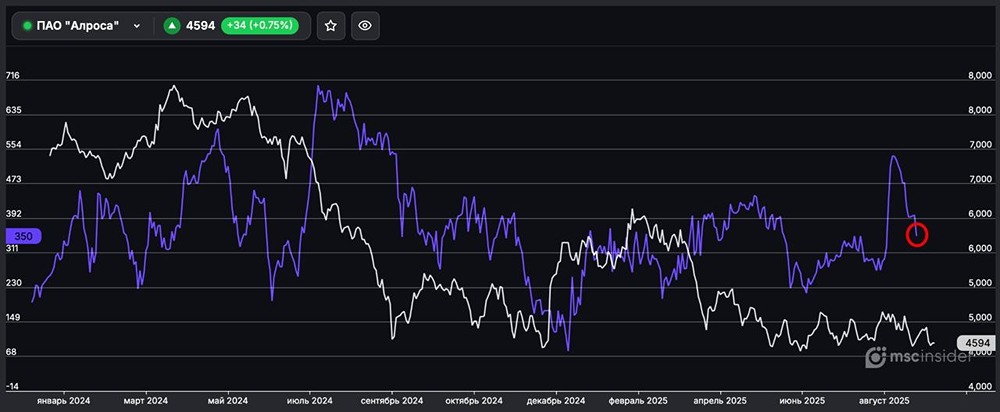Screen dimensions: 1000x412
Task: Open the ПАО "Алроса" ticker dropdown
Action: point(136,26)
